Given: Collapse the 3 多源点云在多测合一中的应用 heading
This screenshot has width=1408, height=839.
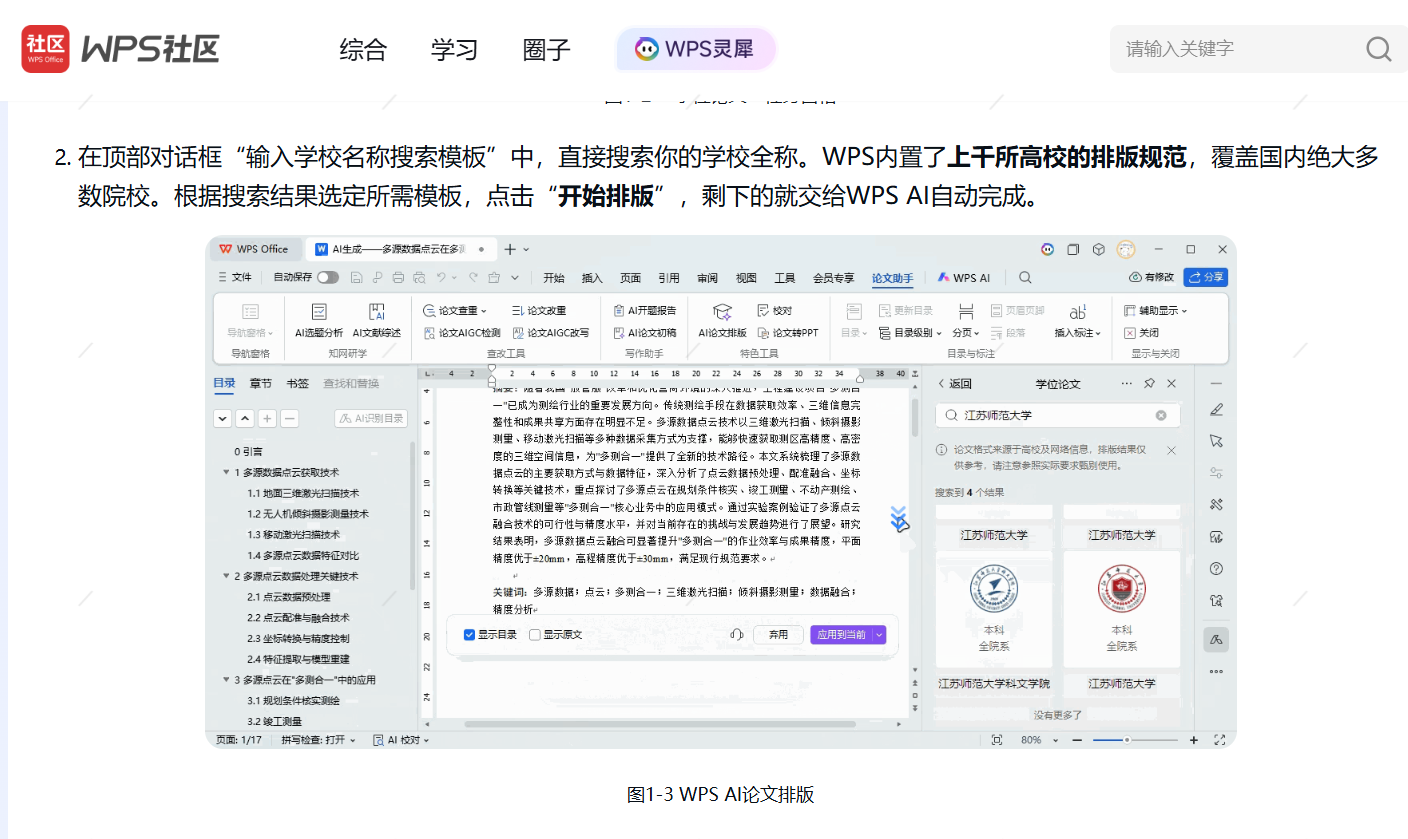Looking at the screenshot, I should click(x=227, y=680).
